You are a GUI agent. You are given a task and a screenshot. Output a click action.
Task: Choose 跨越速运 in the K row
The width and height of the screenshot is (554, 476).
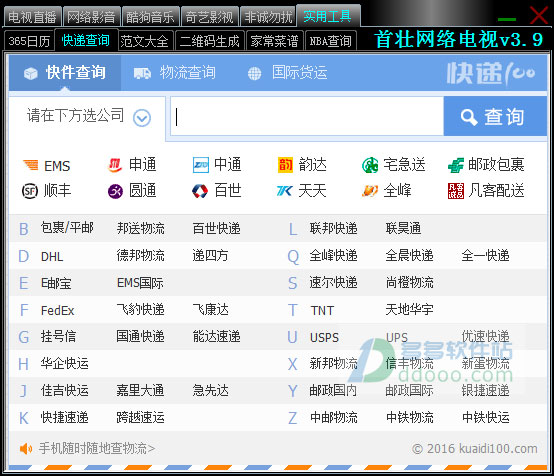click(x=141, y=417)
